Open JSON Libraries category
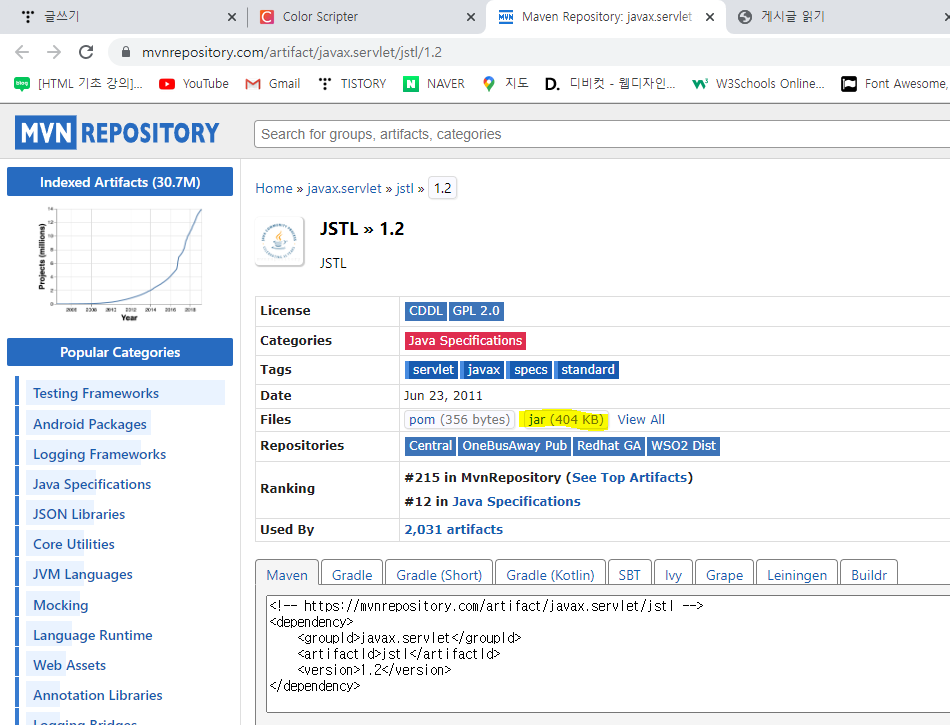 (x=79, y=514)
